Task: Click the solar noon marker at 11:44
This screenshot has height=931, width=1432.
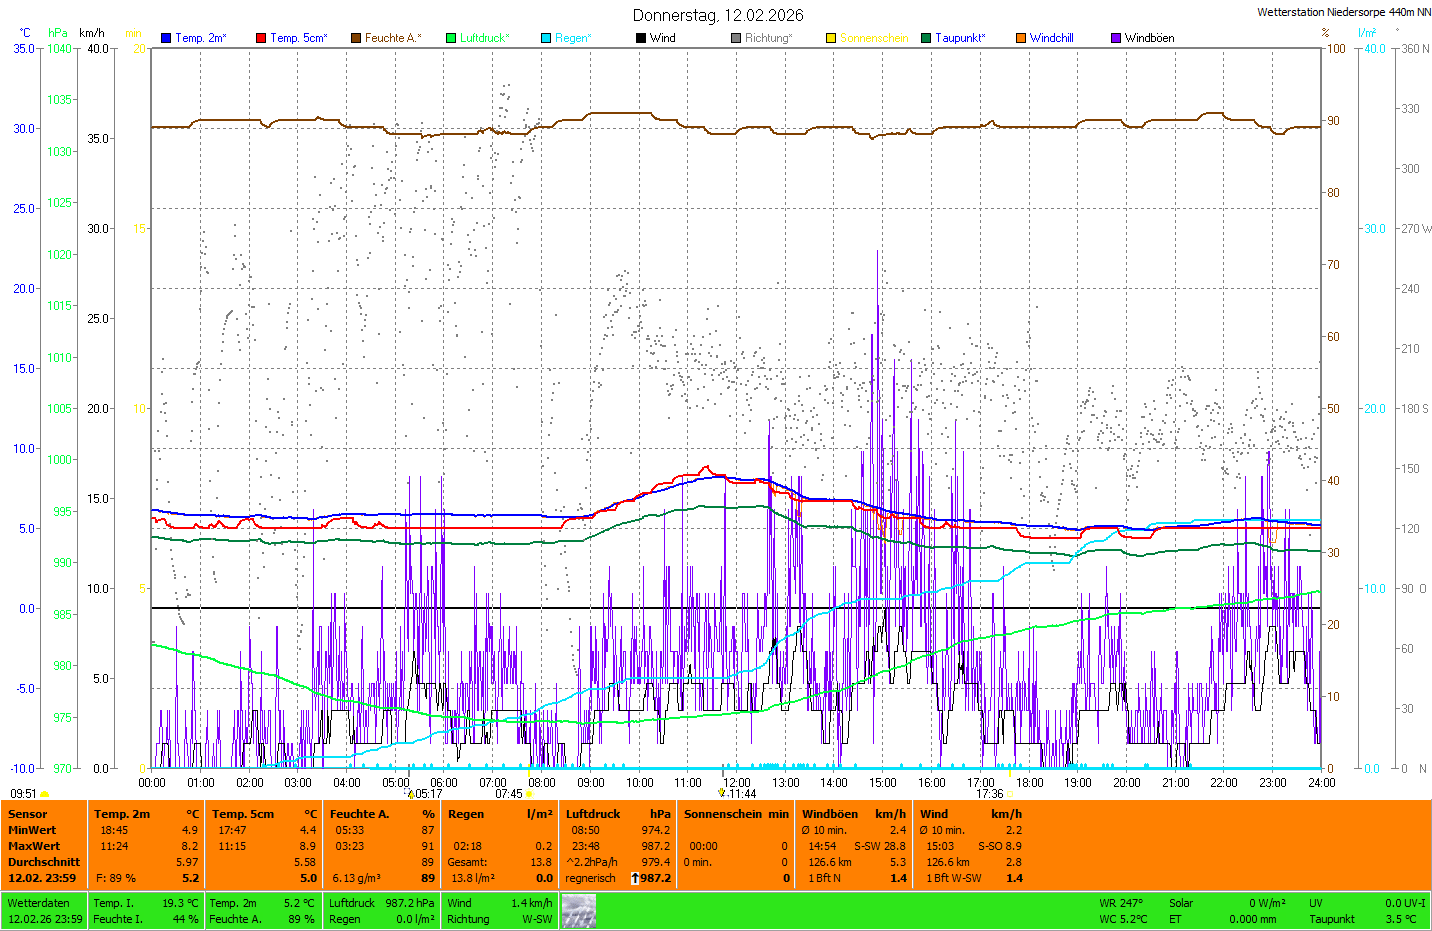Action: [721, 793]
